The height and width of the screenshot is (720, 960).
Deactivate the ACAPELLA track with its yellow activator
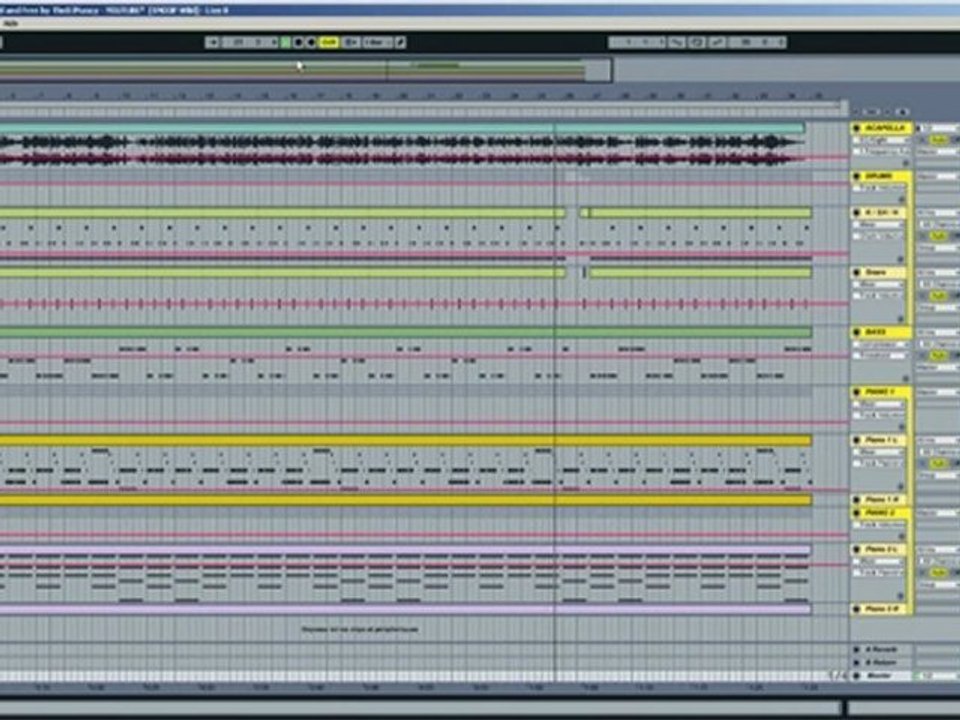coord(938,140)
